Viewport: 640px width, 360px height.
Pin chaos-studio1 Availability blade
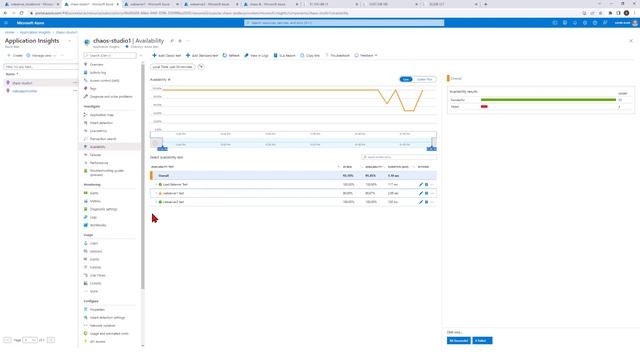(x=172, y=41)
